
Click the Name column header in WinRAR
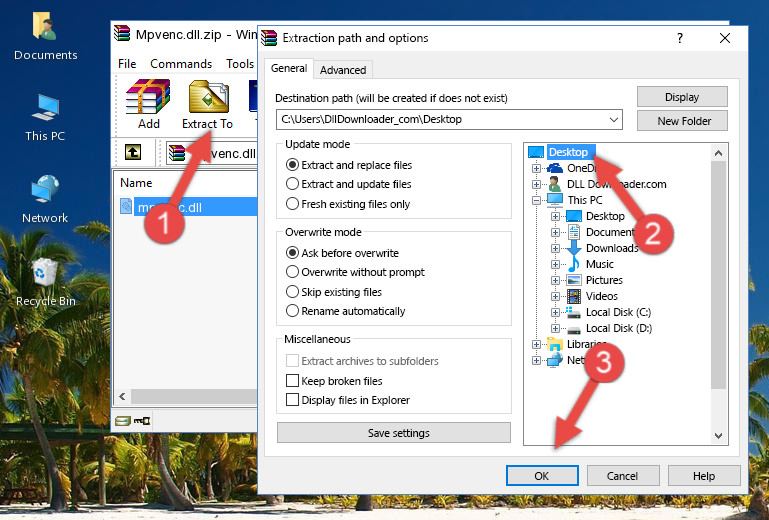(x=136, y=183)
